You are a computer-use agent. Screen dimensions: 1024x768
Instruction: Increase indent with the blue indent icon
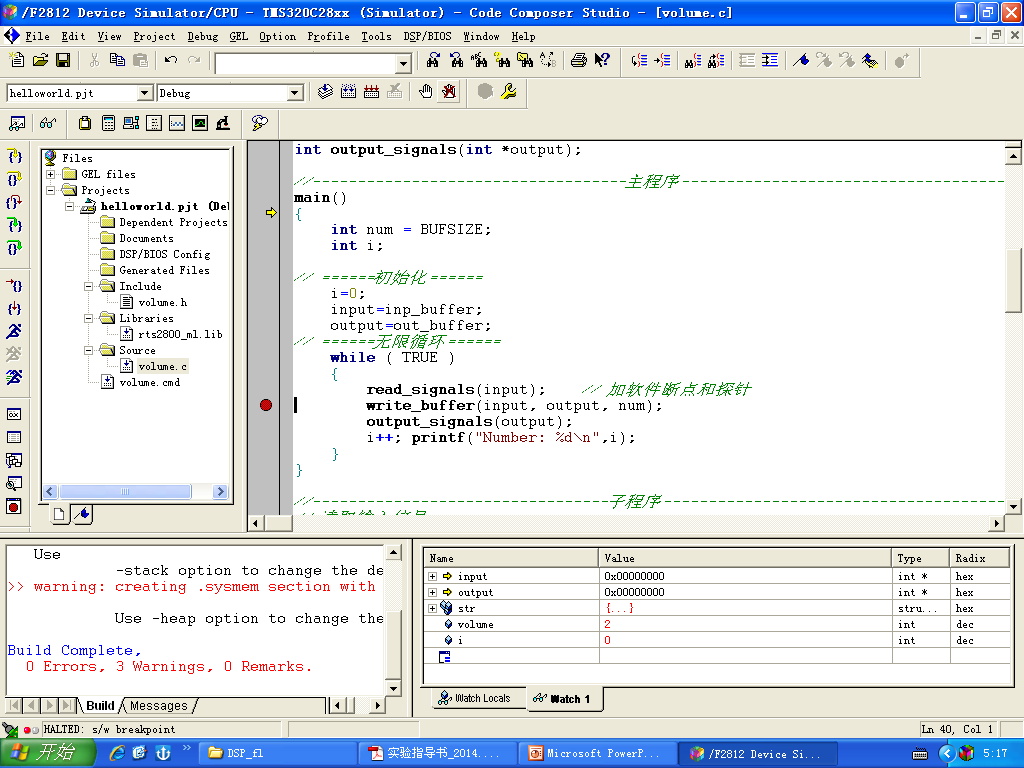[771, 61]
